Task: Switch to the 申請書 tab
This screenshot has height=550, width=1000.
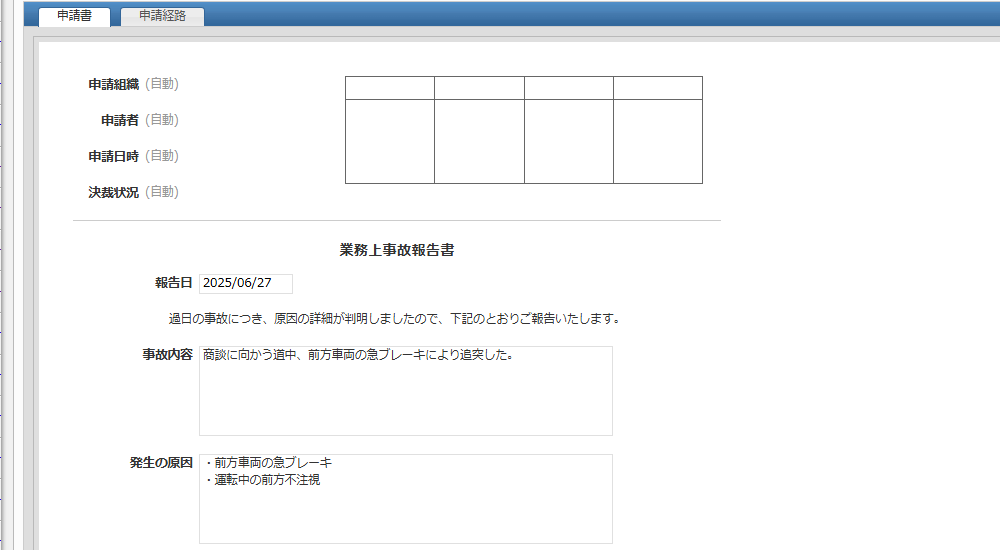Action: (74, 16)
